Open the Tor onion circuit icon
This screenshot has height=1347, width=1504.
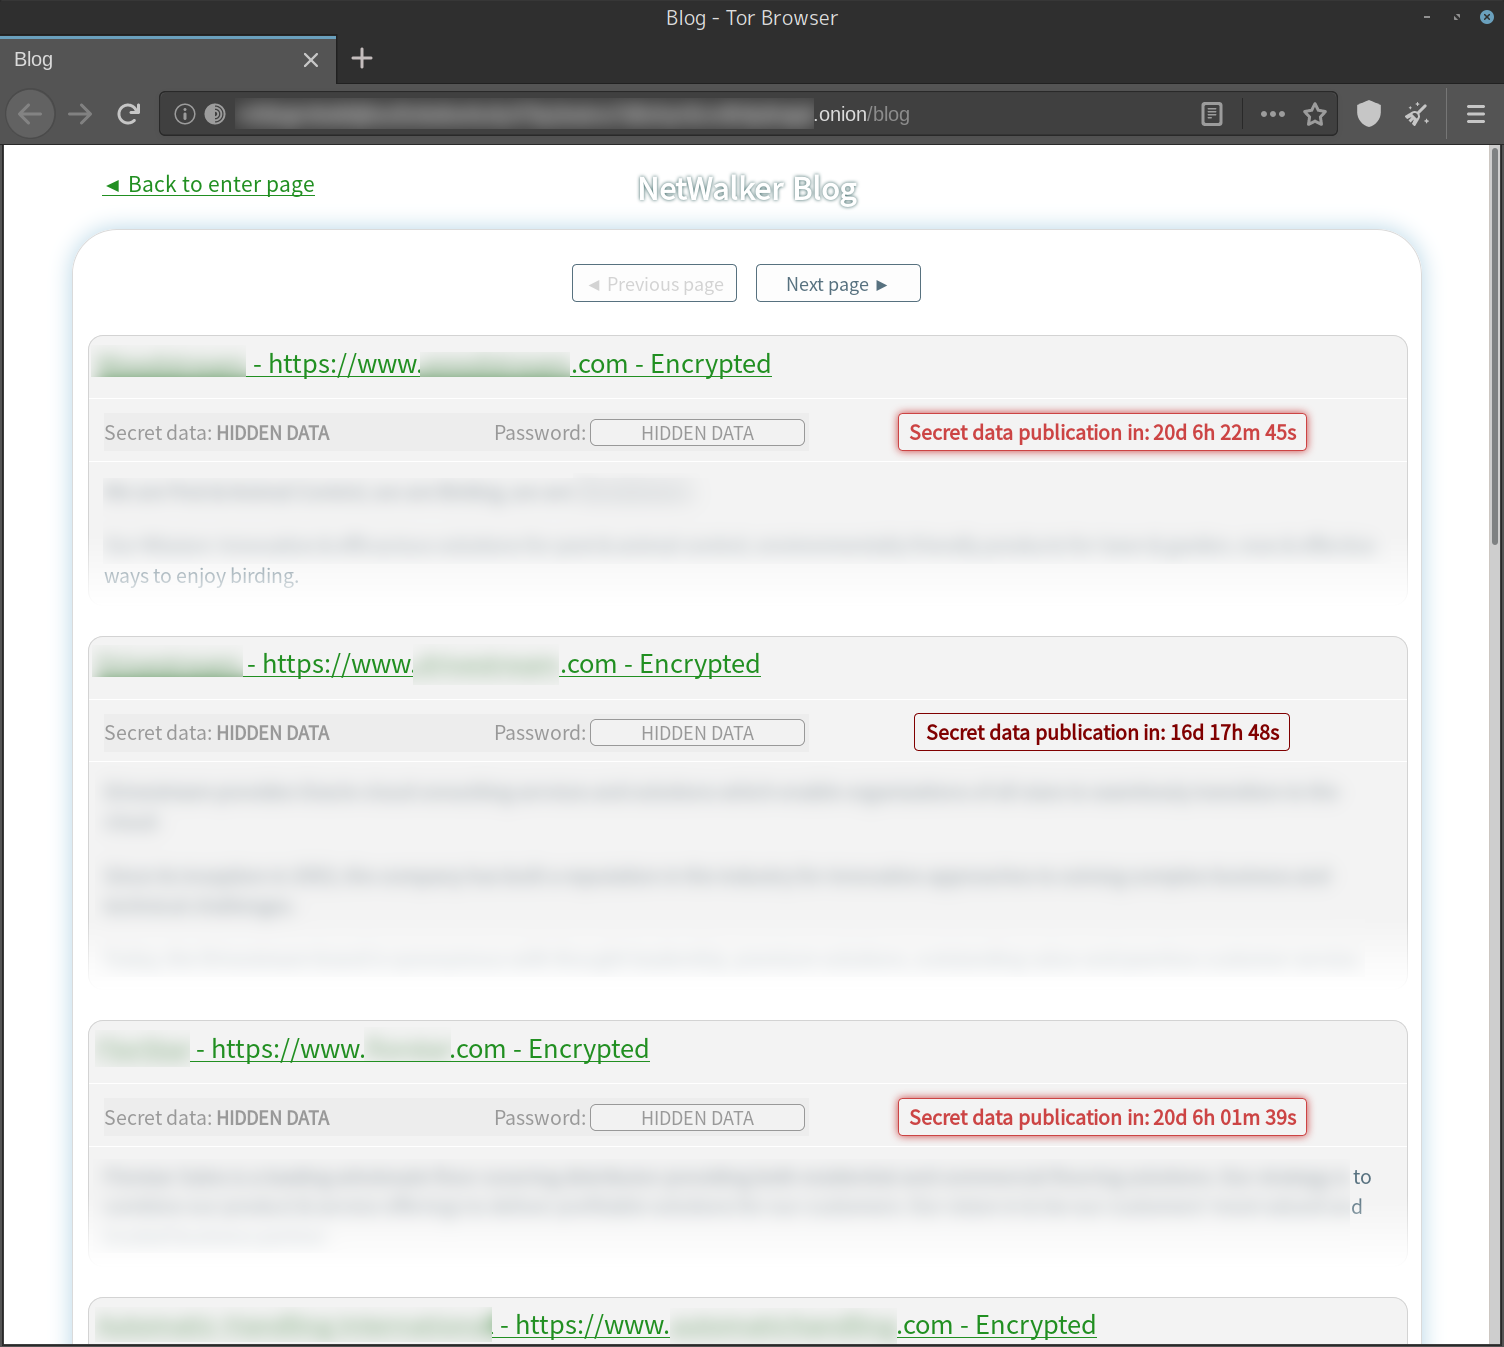coord(215,114)
